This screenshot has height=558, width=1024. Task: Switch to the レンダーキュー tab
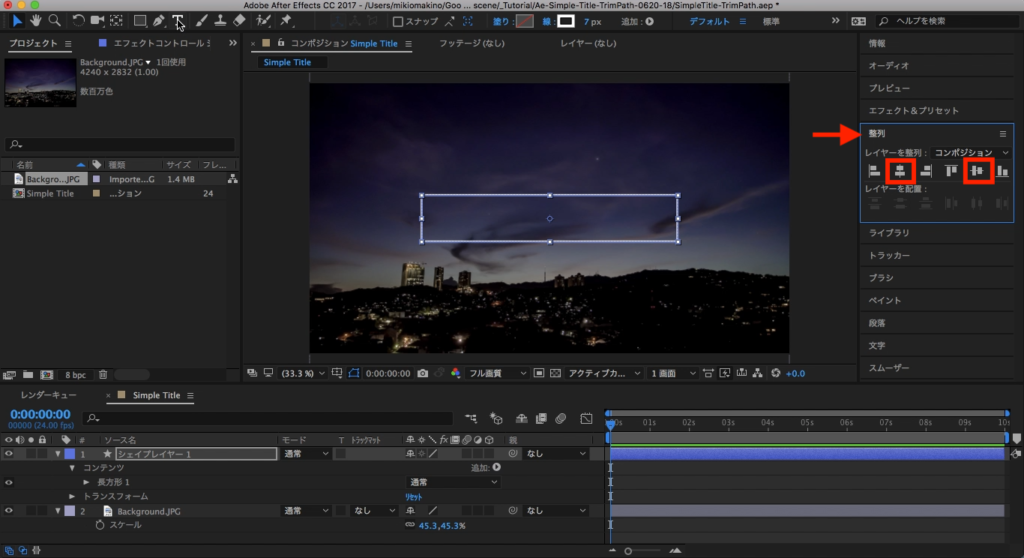coord(49,395)
